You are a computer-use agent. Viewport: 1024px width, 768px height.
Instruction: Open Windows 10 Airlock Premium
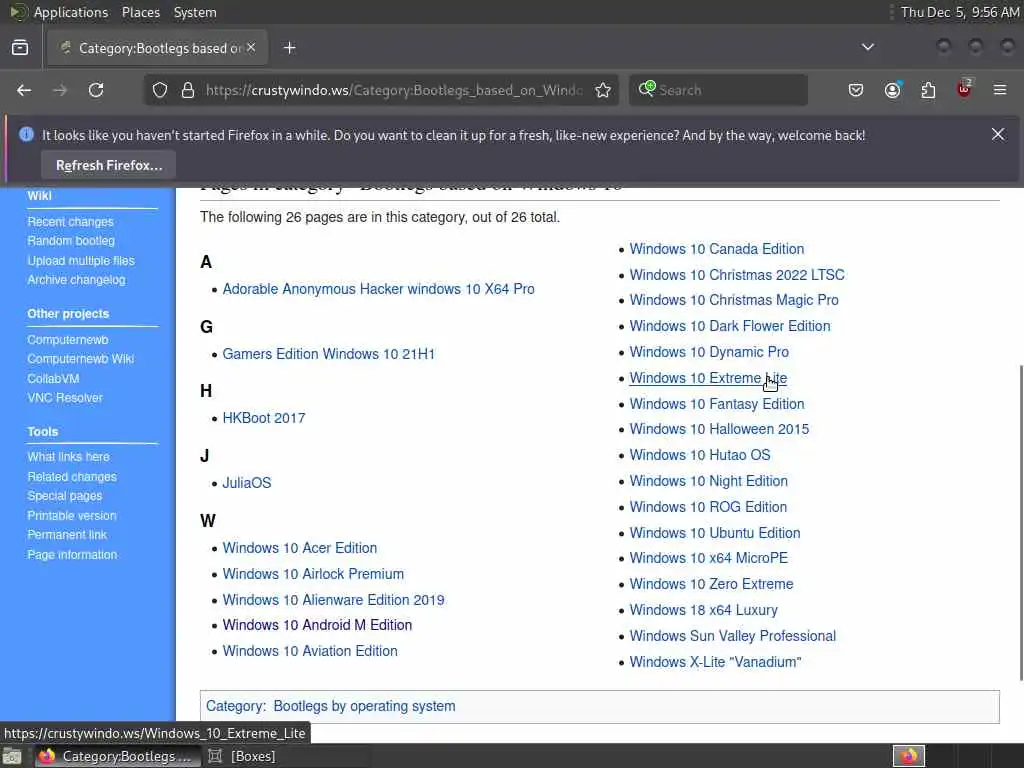[313, 574]
